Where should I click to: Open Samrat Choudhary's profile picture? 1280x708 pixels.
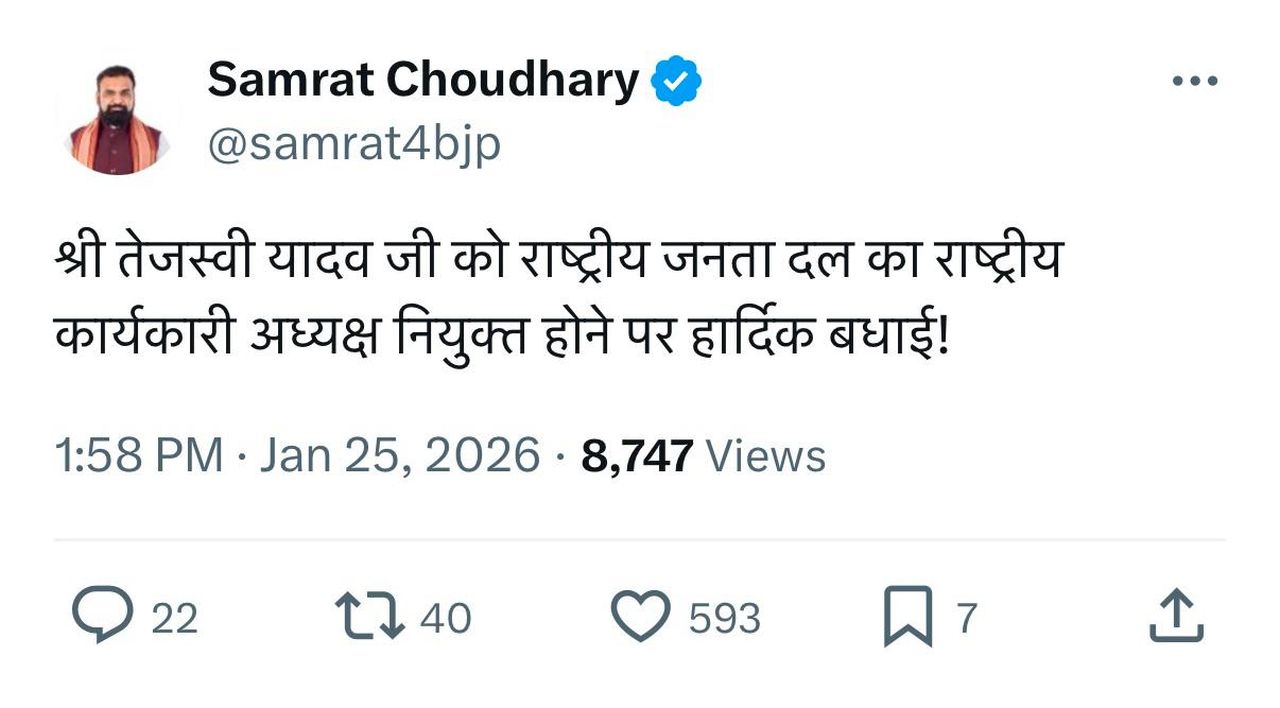(x=116, y=119)
